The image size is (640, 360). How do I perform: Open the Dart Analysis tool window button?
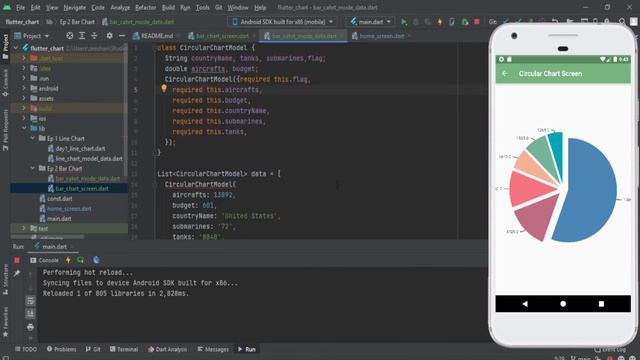(167, 349)
